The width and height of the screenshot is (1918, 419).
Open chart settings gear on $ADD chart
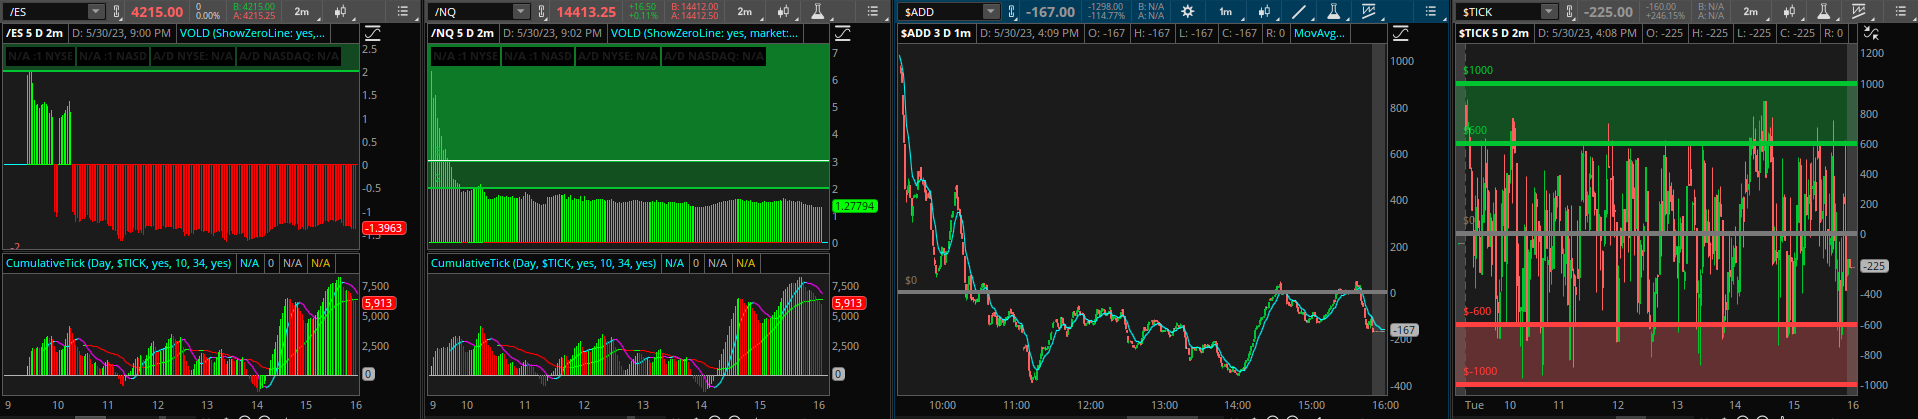[x=1187, y=12]
